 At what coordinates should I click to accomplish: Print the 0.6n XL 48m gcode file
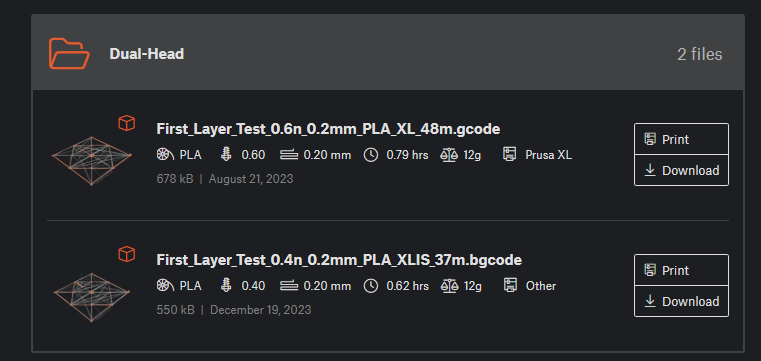[x=681, y=139]
